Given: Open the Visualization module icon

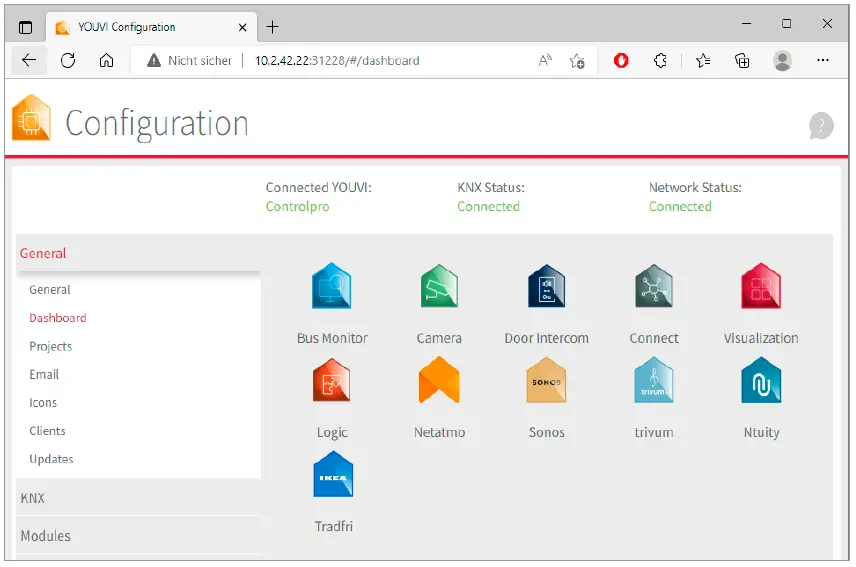Looking at the screenshot, I should click(761, 285).
